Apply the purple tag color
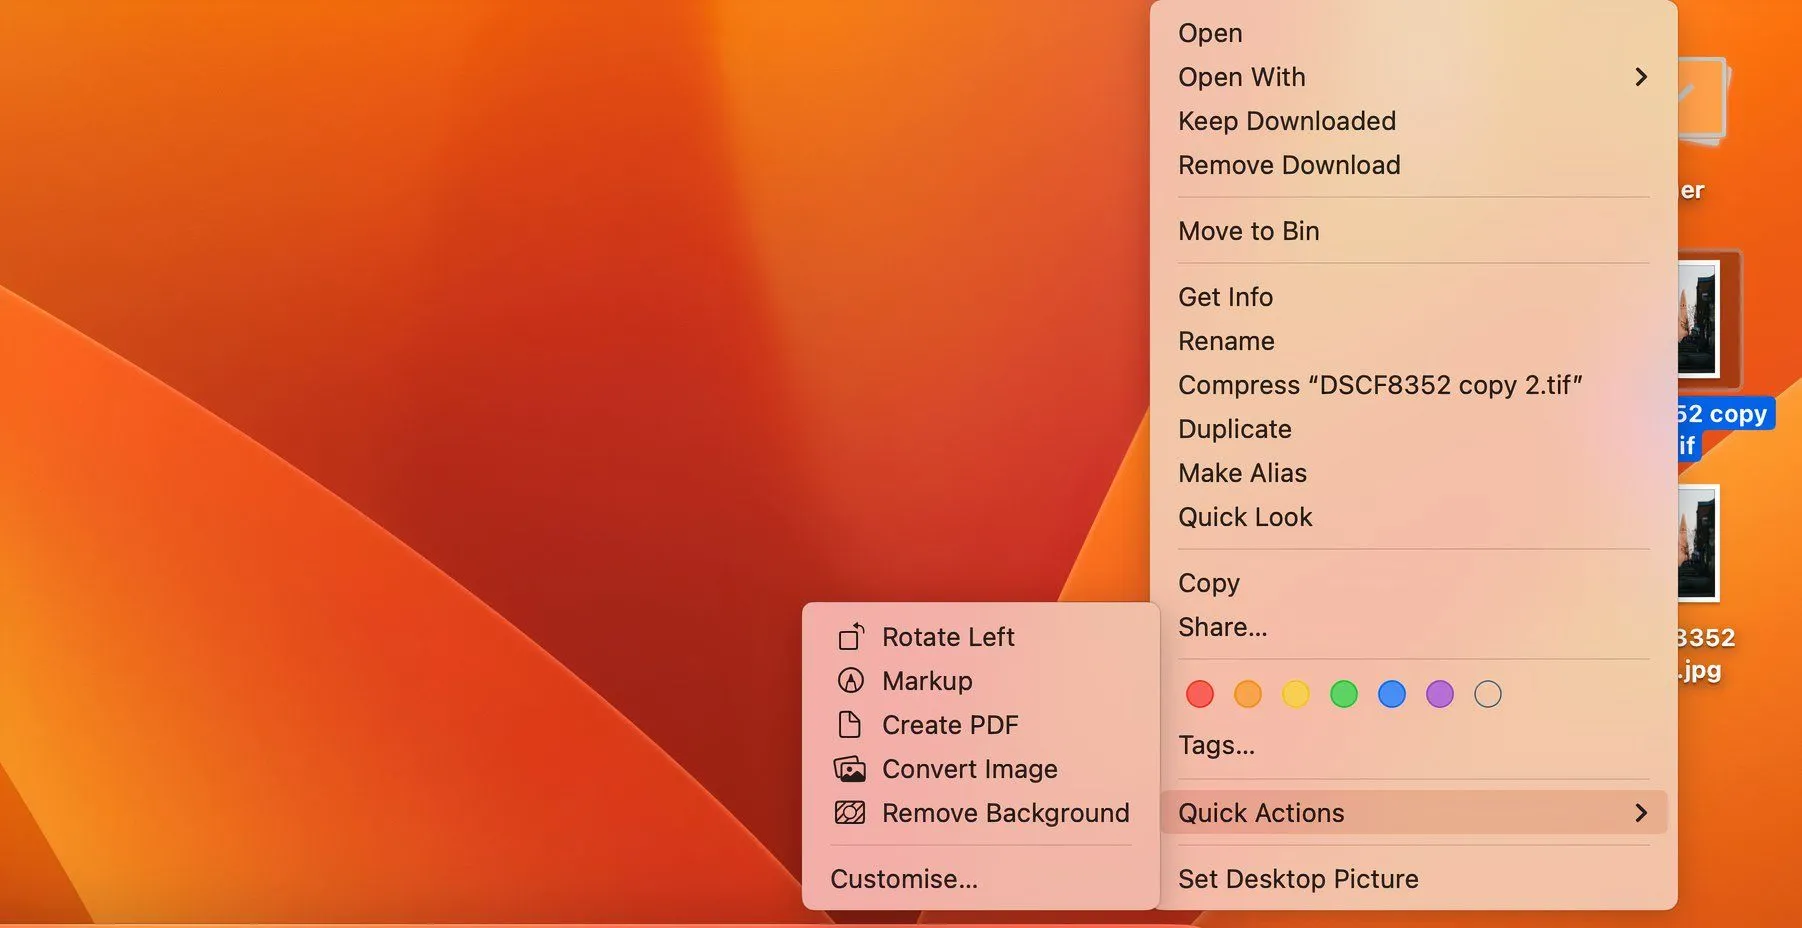The image size is (1802, 928). coord(1440,694)
